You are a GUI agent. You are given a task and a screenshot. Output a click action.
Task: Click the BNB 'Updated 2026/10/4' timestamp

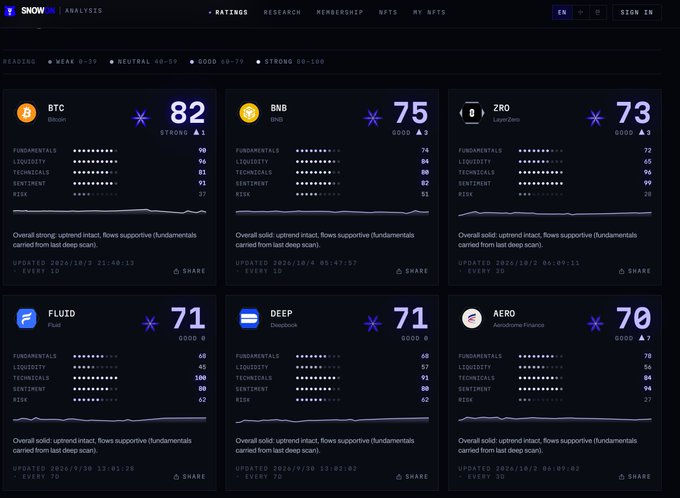(296, 263)
